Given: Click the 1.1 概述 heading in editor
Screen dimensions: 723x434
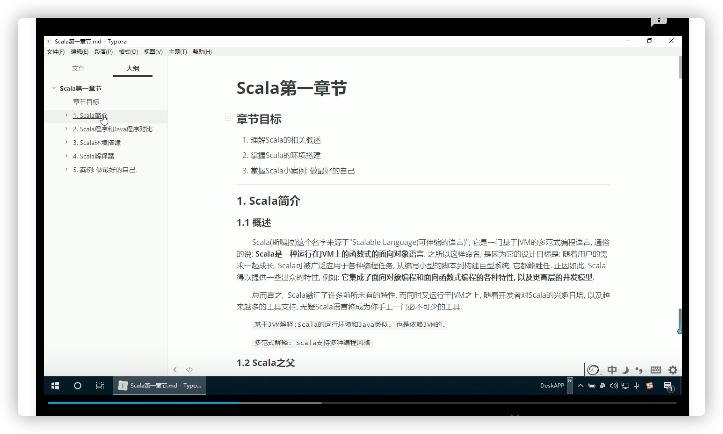Looking at the screenshot, I should [x=254, y=223].
